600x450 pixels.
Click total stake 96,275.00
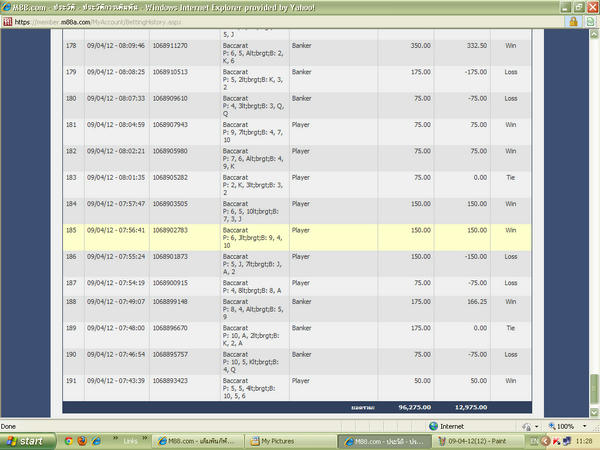[414, 408]
